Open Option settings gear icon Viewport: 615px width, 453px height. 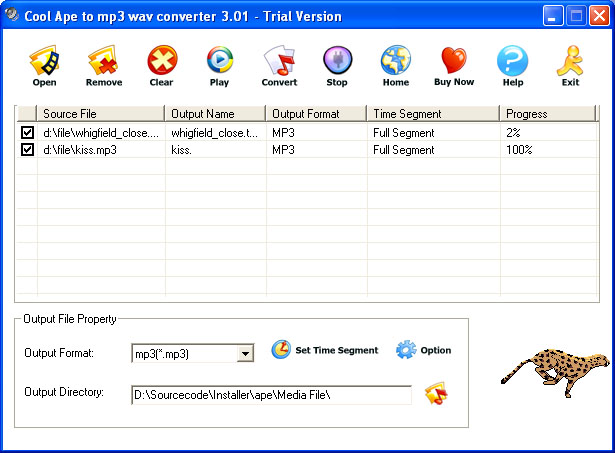pos(406,349)
